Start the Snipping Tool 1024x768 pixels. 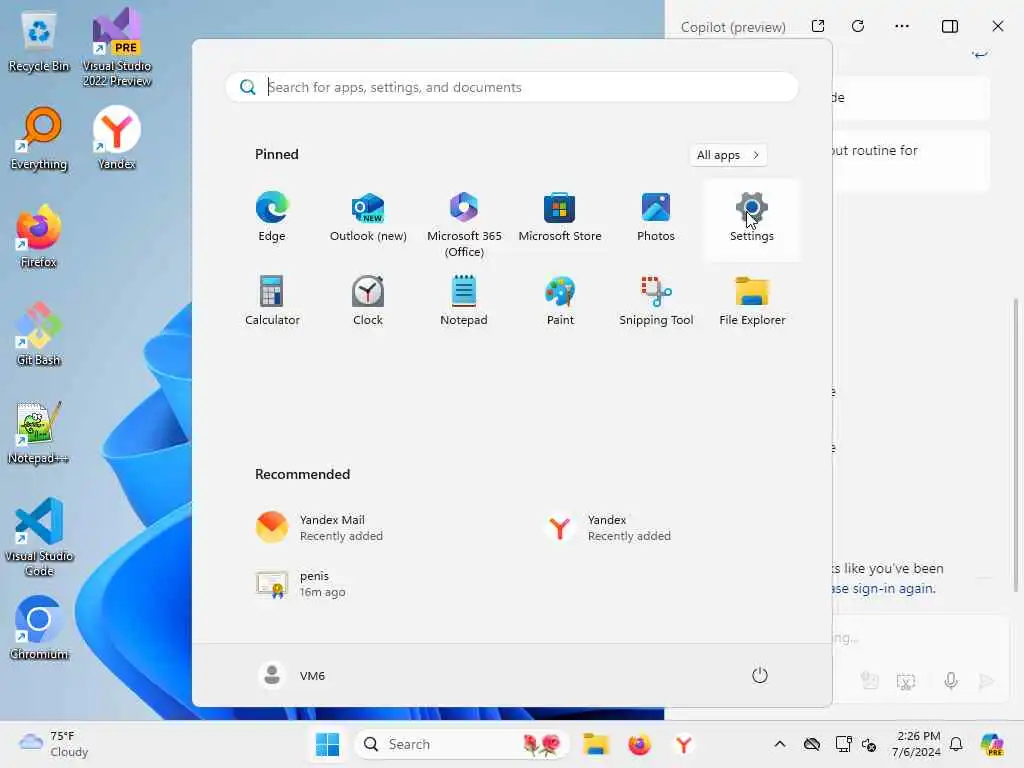656,301
